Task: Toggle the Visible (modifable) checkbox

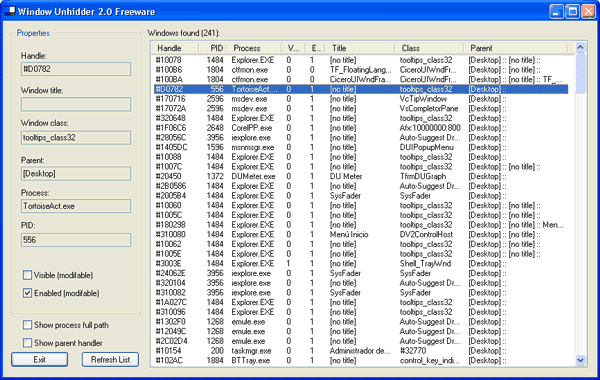Action: [x=27, y=275]
